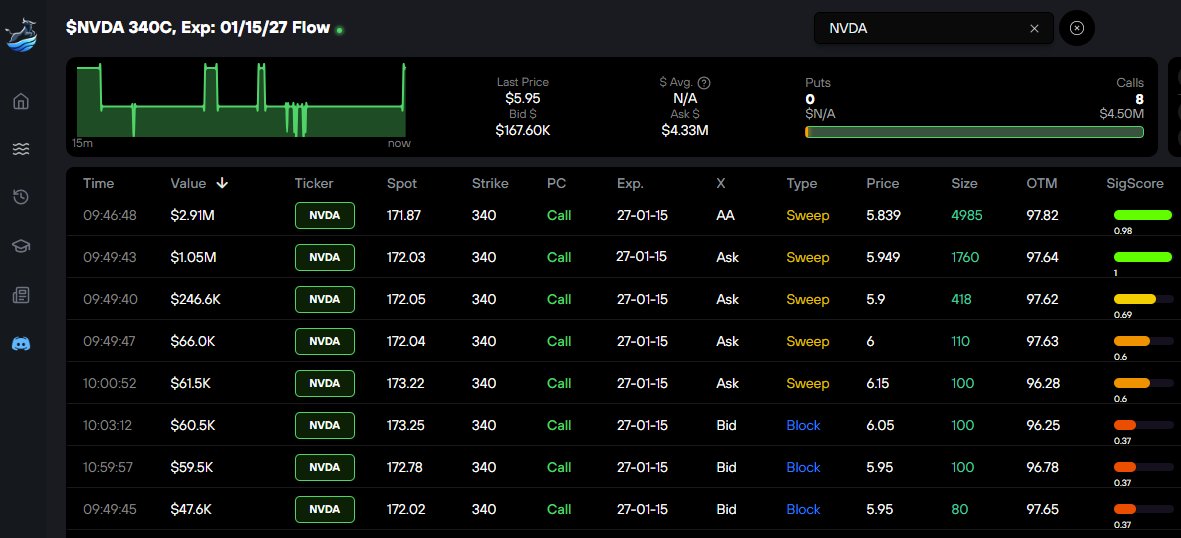Screen dimensions: 1181x538
Task: Select the 09:49:43 time cell
Action: pyautogui.click(x=110, y=257)
